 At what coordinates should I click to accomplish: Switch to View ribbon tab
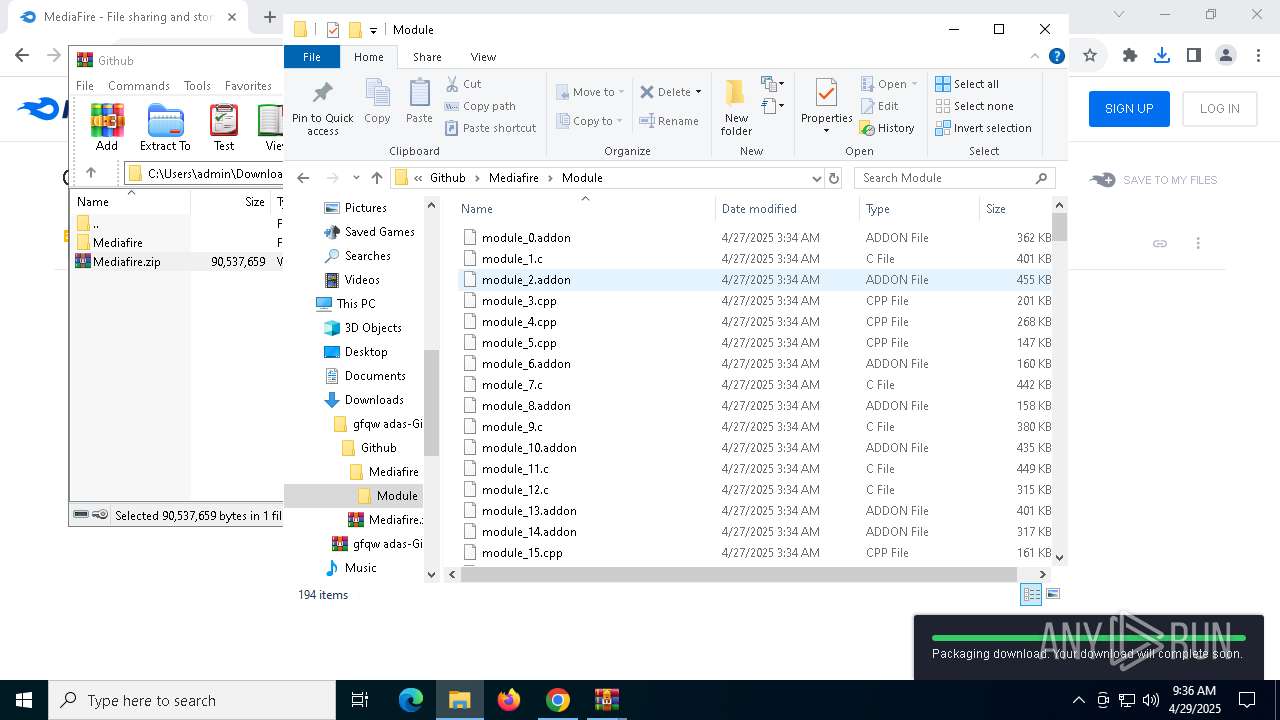pyautogui.click(x=483, y=57)
